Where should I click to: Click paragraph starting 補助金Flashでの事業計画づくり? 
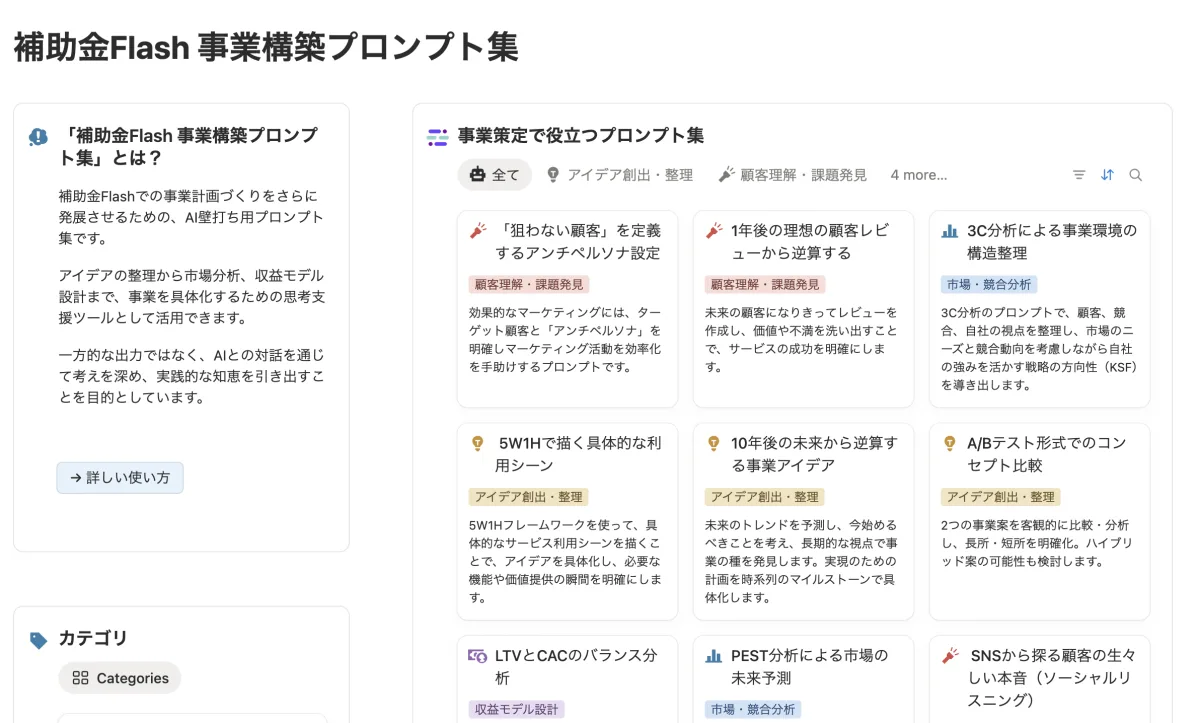click(192, 217)
